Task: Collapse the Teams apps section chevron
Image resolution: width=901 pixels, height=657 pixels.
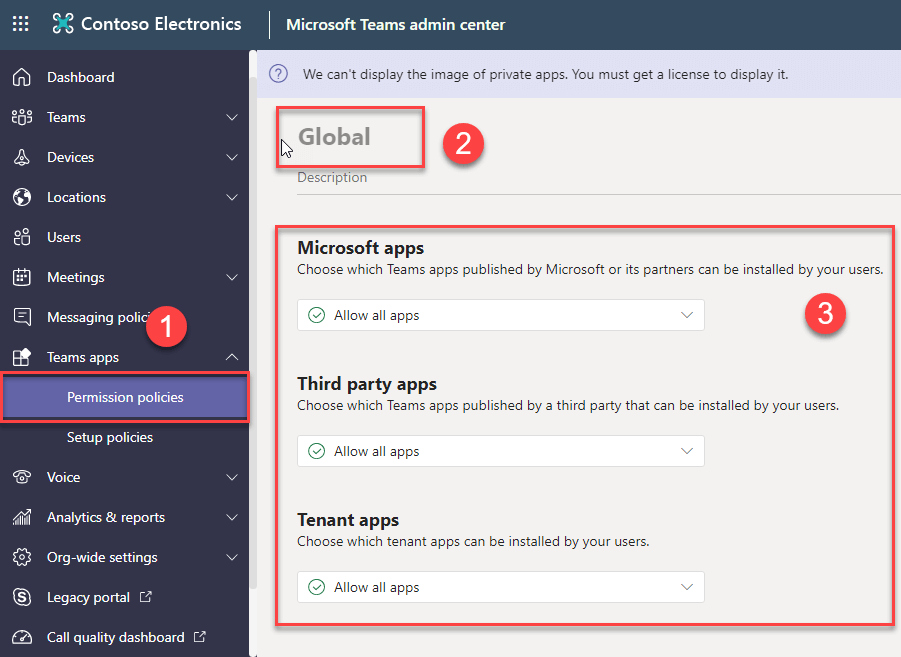Action: [232, 357]
